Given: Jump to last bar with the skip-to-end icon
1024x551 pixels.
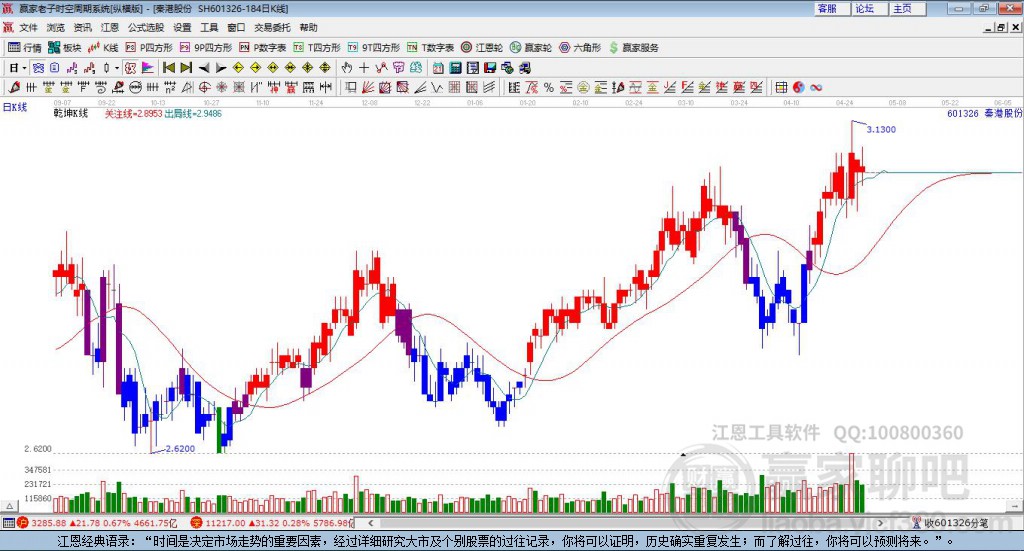Looking at the screenshot, I should click(186, 68).
